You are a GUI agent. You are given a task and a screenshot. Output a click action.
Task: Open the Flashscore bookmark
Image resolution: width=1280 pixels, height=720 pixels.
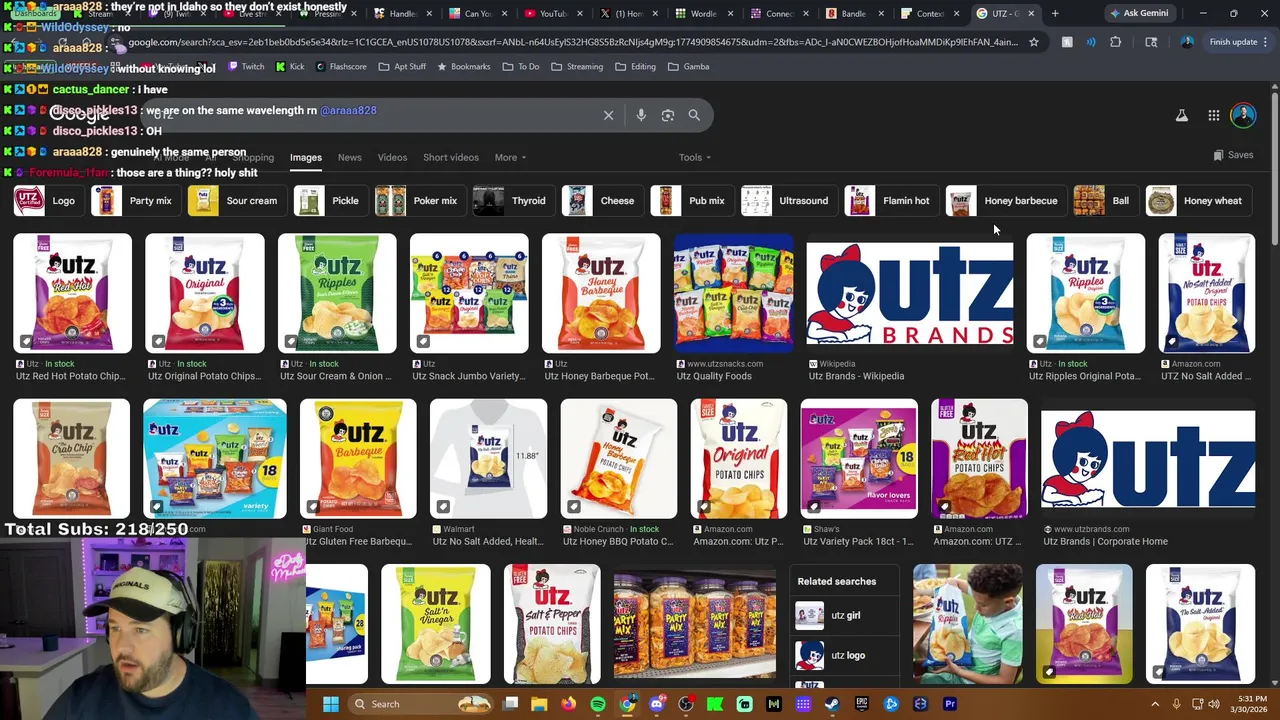(x=341, y=66)
